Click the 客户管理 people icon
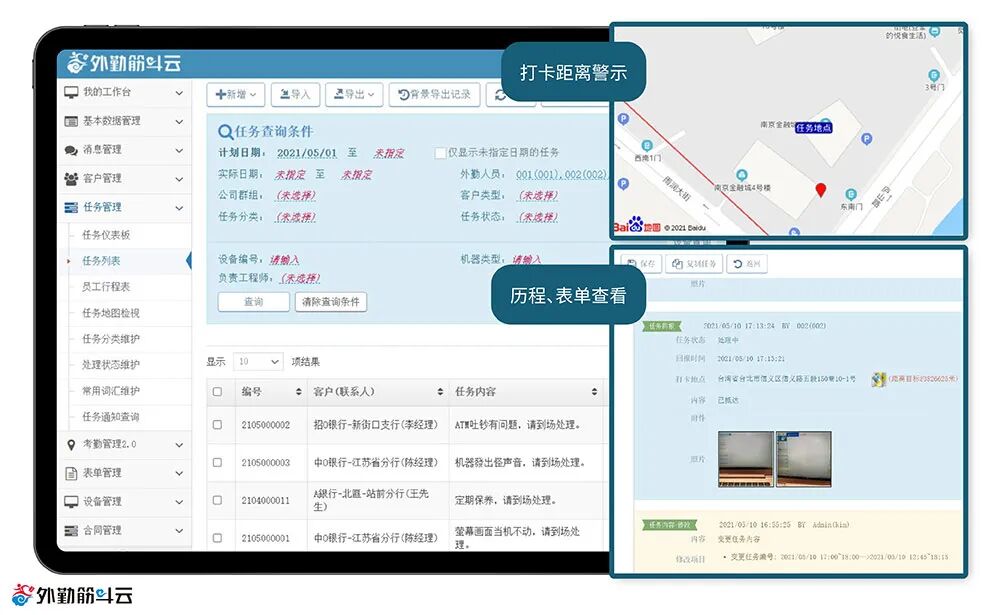The height and width of the screenshot is (615, 1000). (x=71, y=179)
